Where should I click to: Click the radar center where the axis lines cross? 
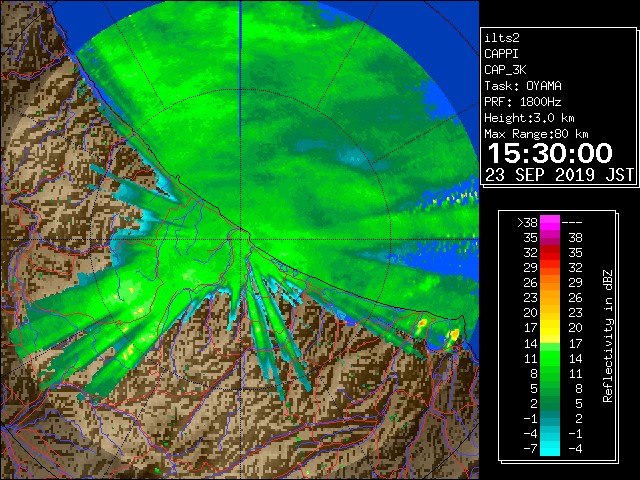[241, 240]
